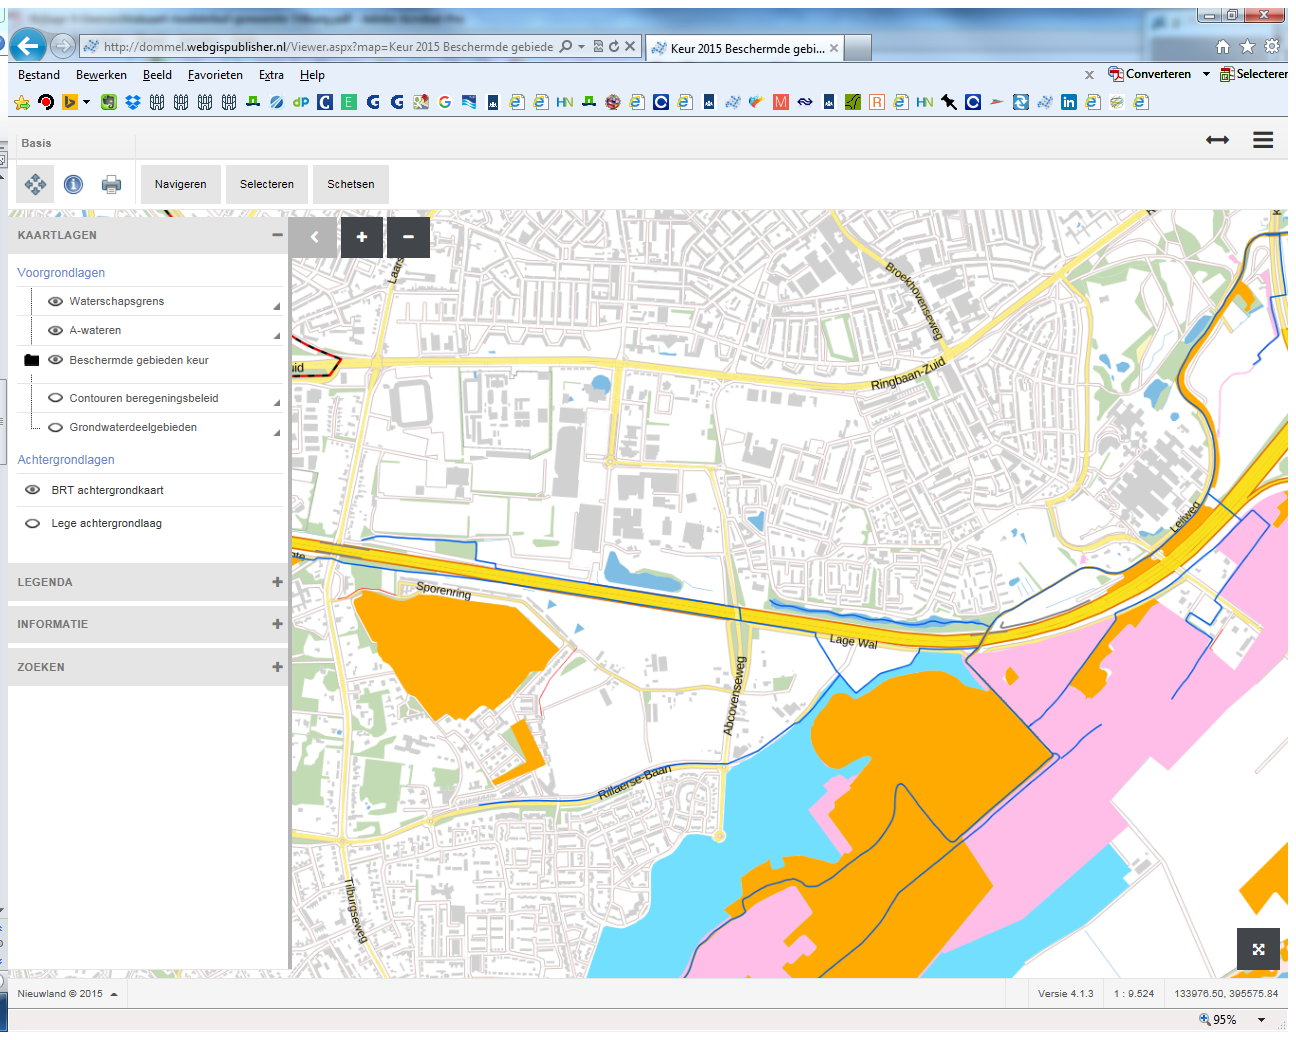Open the Bestand menu
Image resolution: width=1296 pixels, height=1040 pixels.
click(x=39, y=75)
